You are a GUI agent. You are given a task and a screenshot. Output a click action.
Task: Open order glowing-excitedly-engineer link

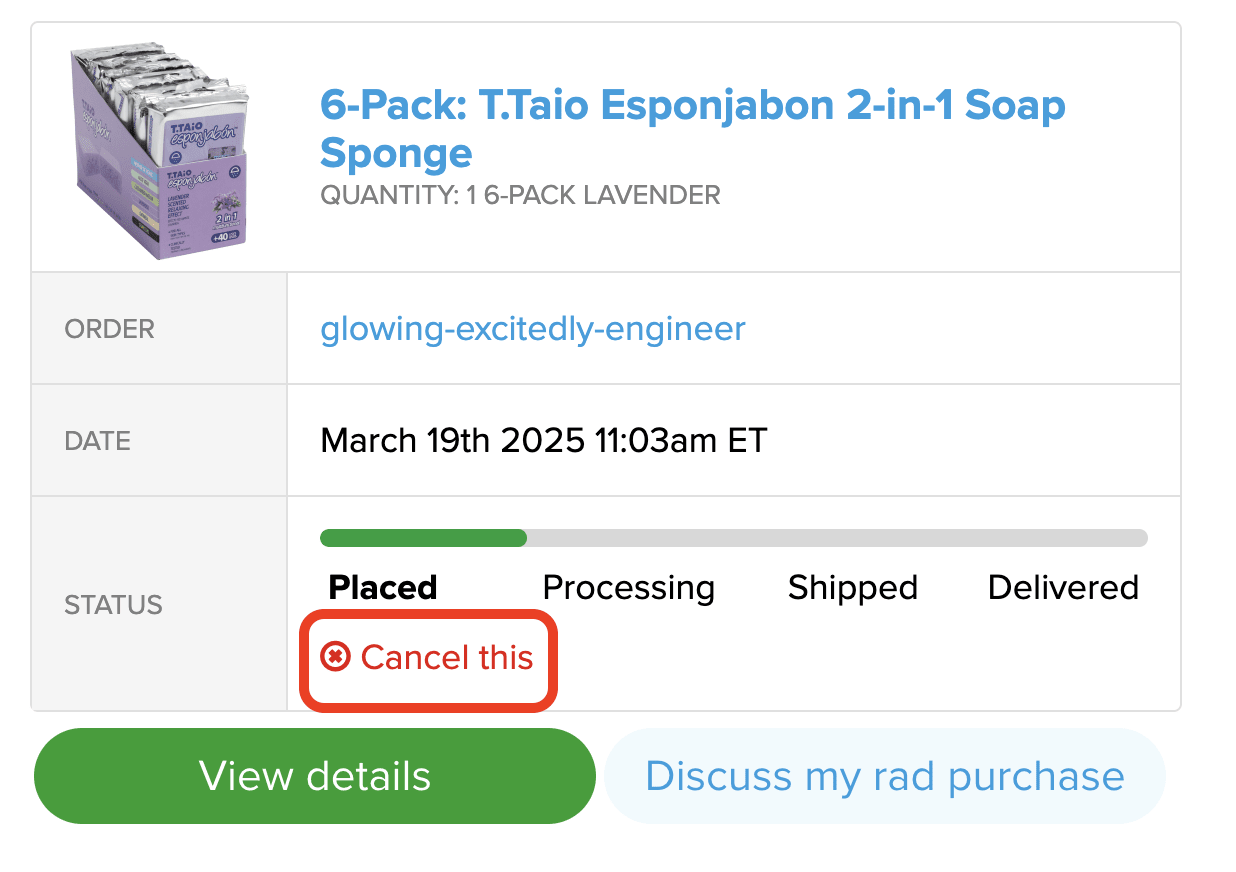pos(532,329)
